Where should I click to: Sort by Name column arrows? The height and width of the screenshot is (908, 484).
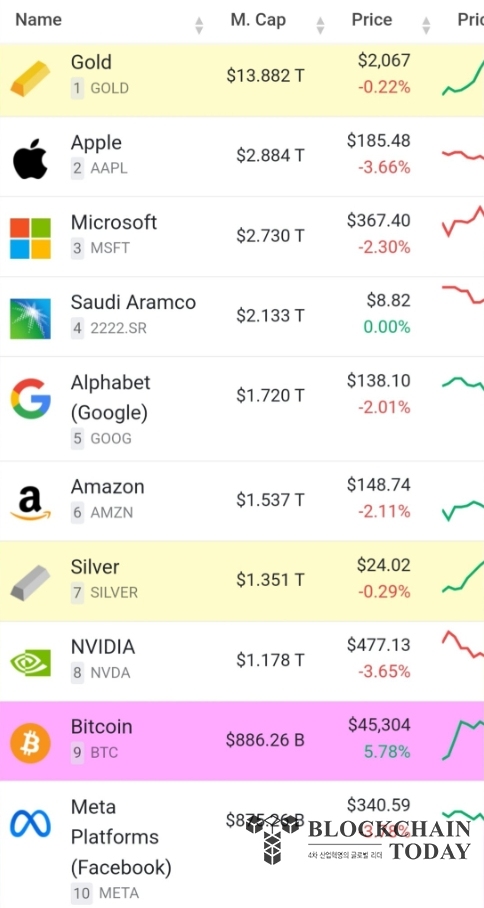click(x=199, y=25)
